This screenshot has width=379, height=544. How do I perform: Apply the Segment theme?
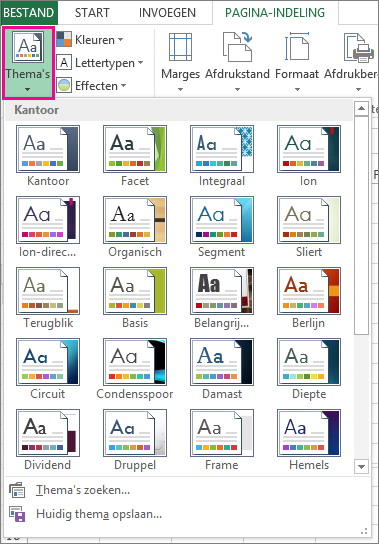(x=222, y=227)
